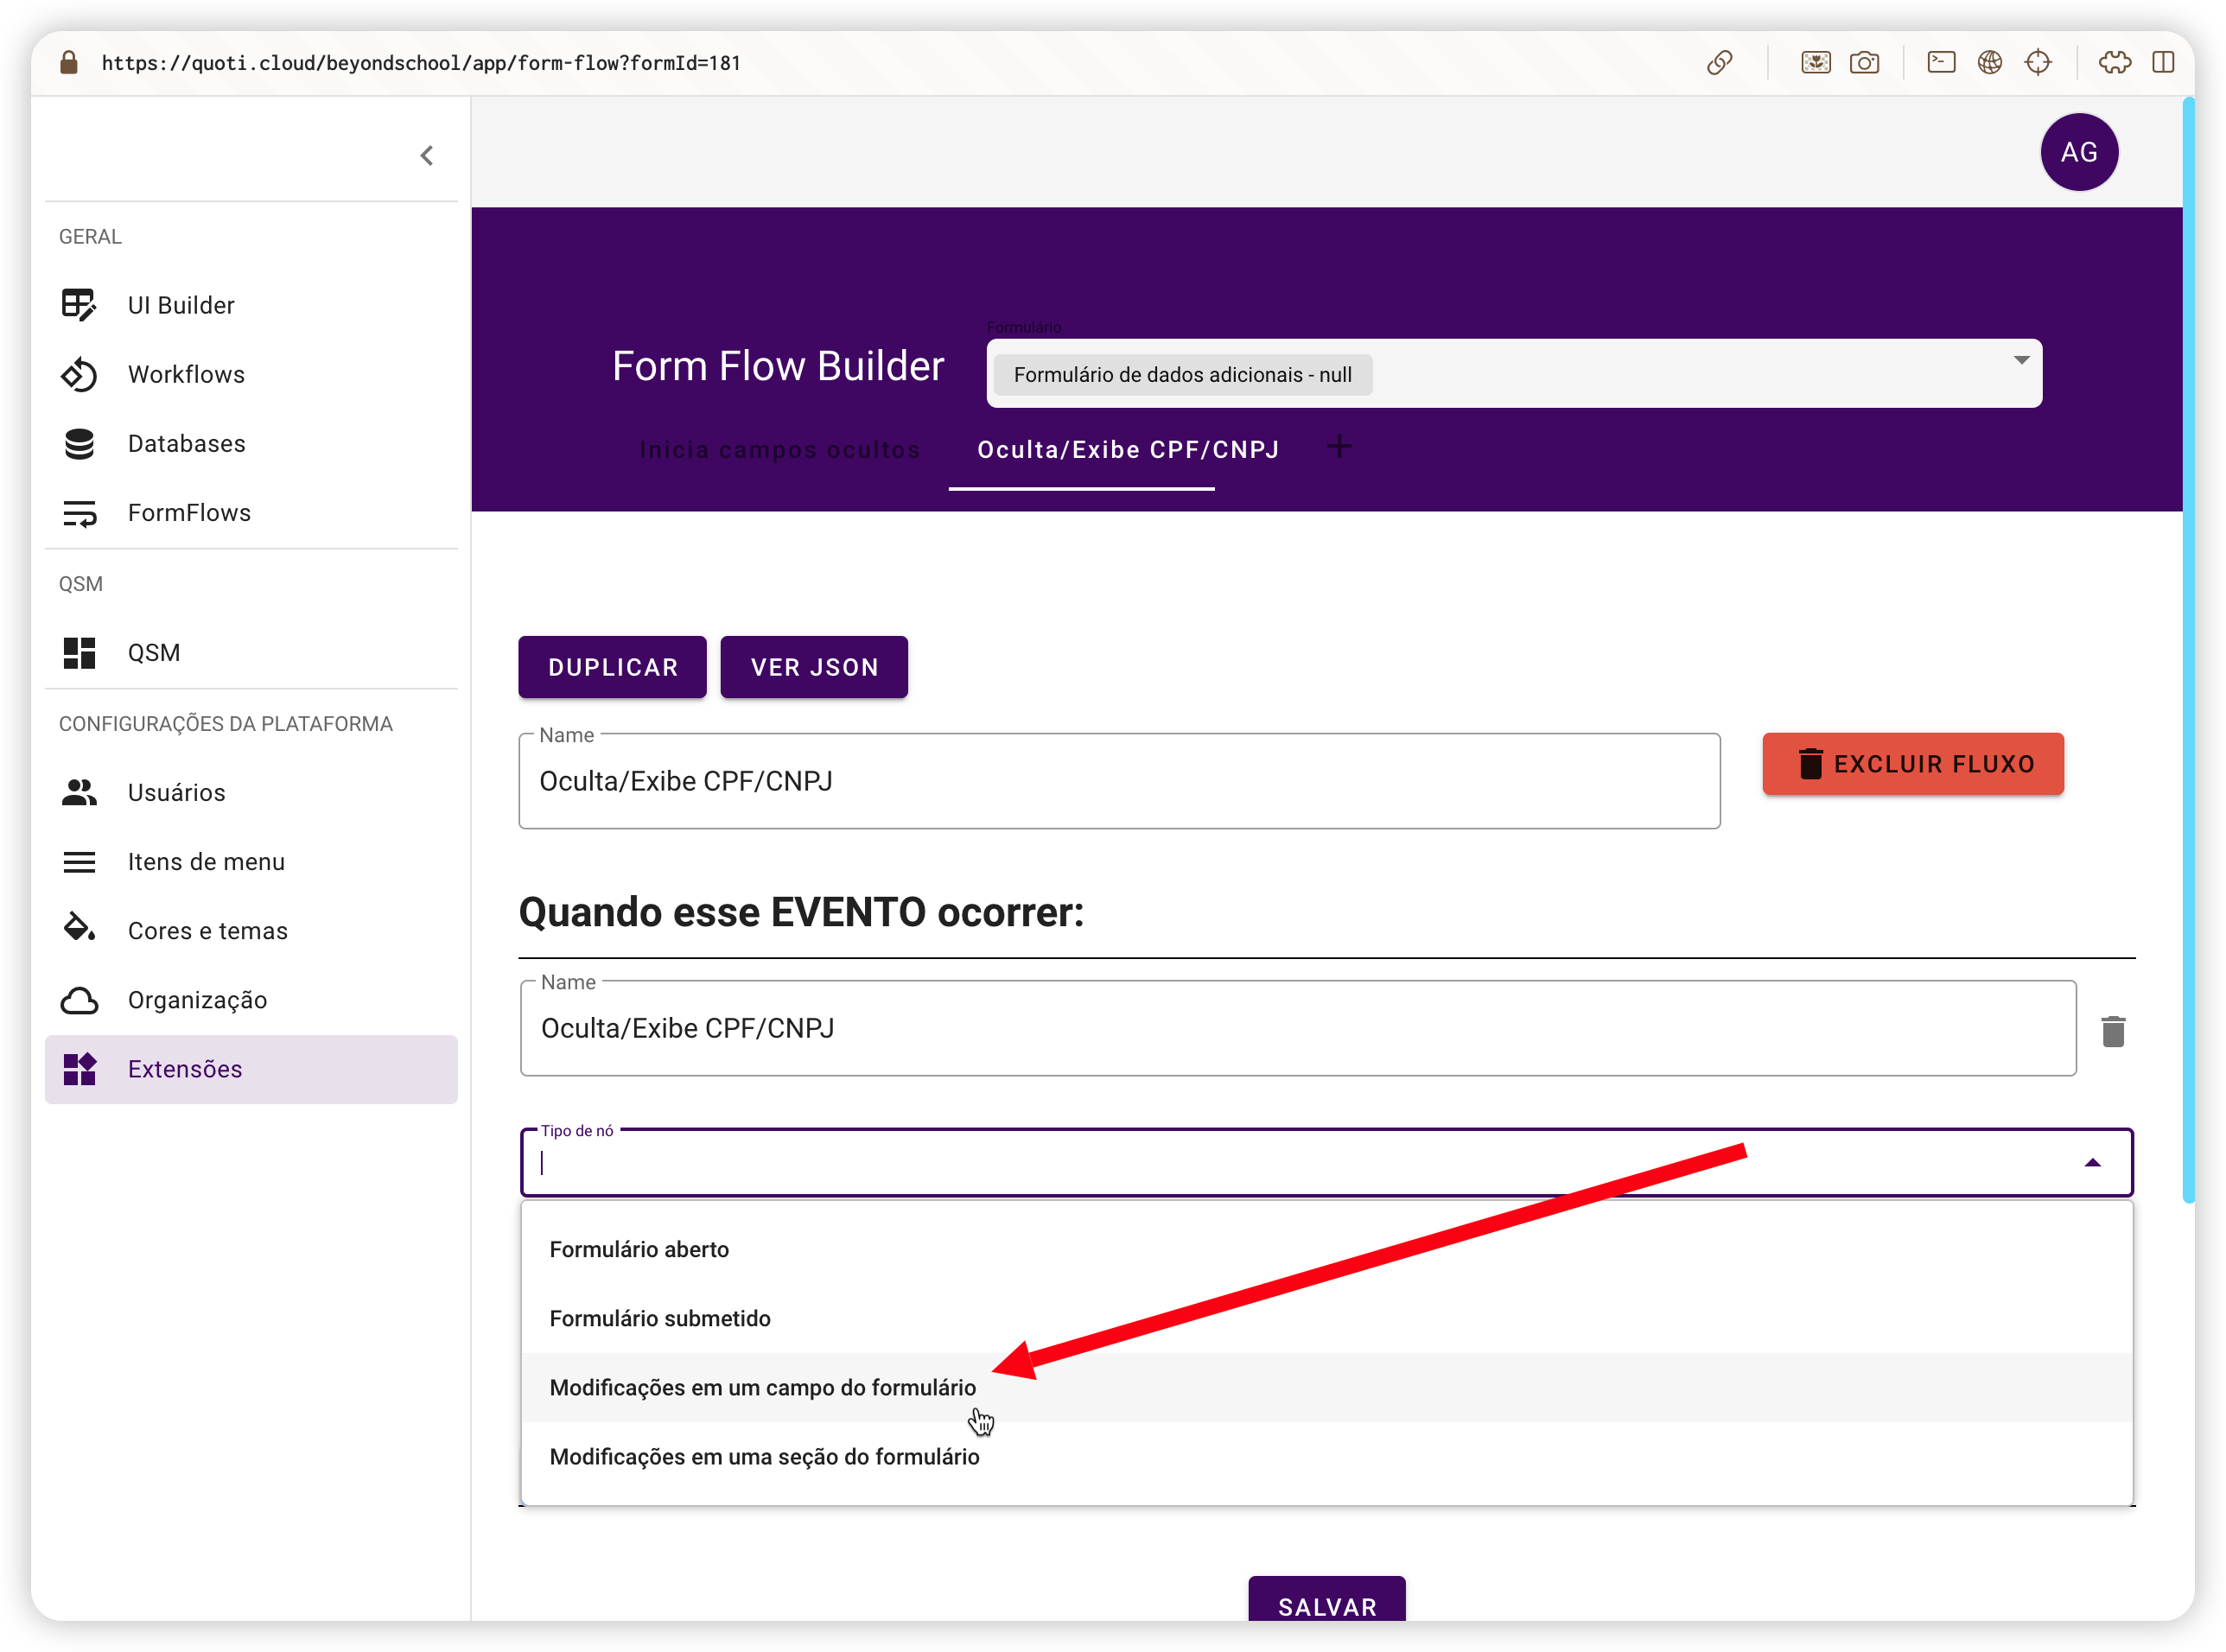2226x1652 pixels.
Task: Click the camera screenshot icon in the browser toolbar
Action: (x=1864, y=63)
